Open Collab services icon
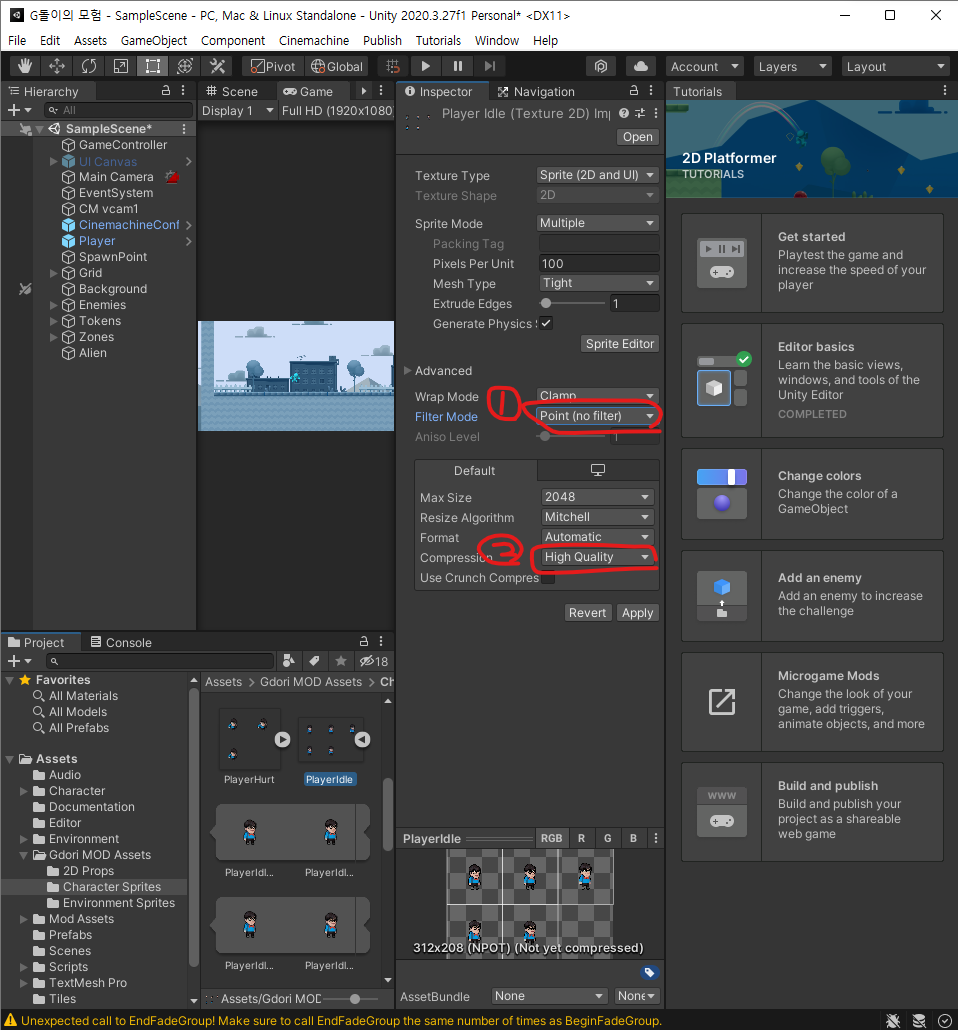Screen dimensions: 958x1030 (x=601, y=66)
